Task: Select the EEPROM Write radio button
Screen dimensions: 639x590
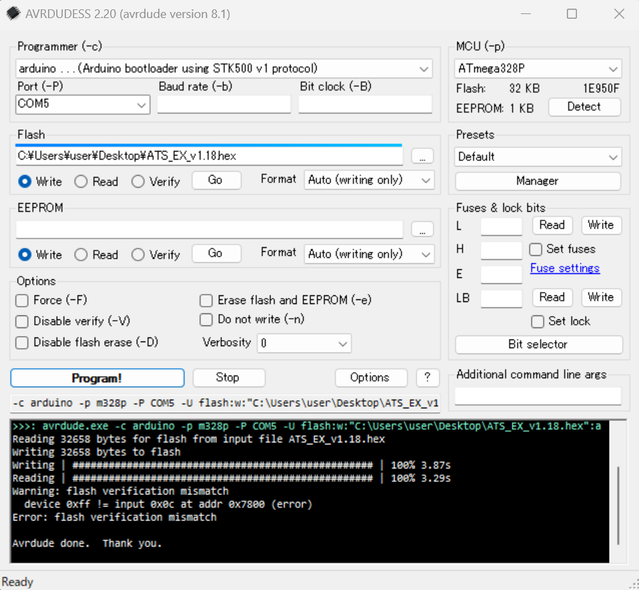Action: tap(40, 255)
